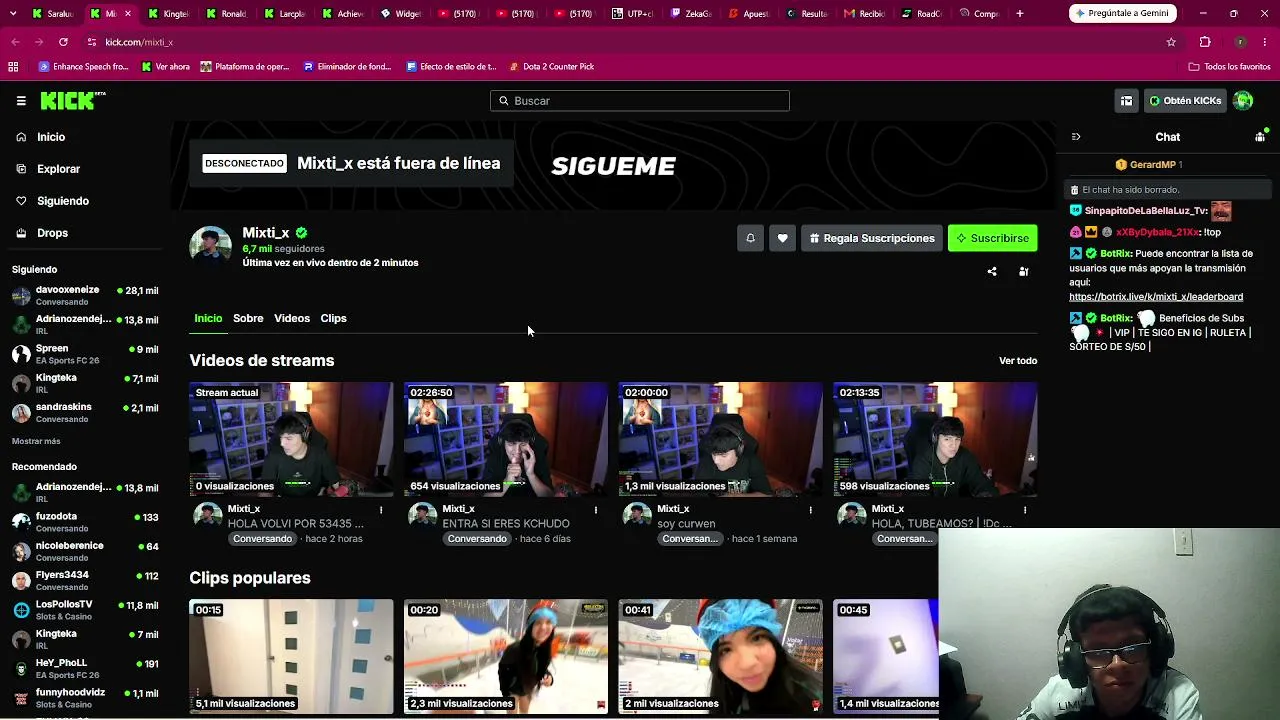
Task: Open the Enhance Speech bookmark
Action: pyautogui.click(x=84, y=67)
